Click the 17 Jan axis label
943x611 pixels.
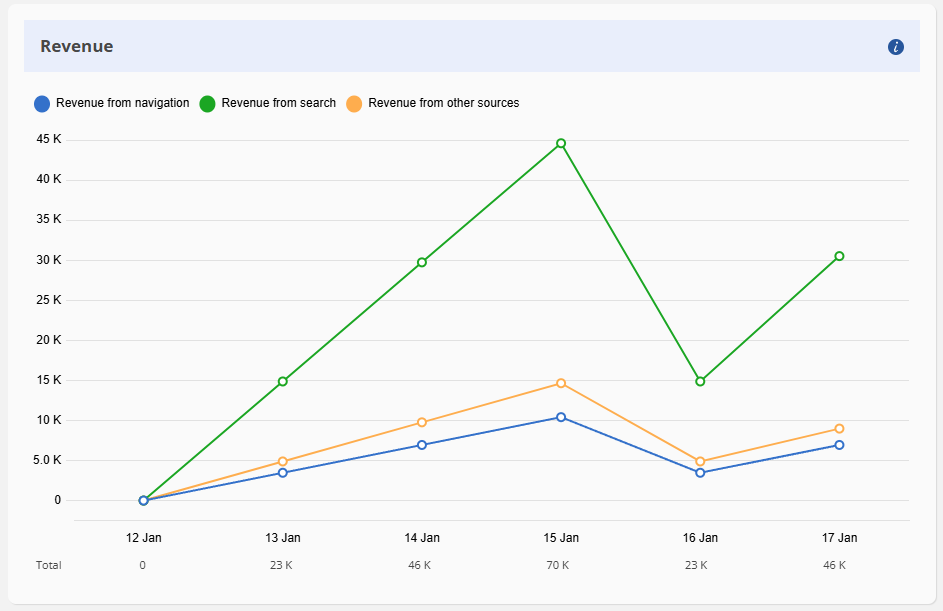(x=840, y=538)
